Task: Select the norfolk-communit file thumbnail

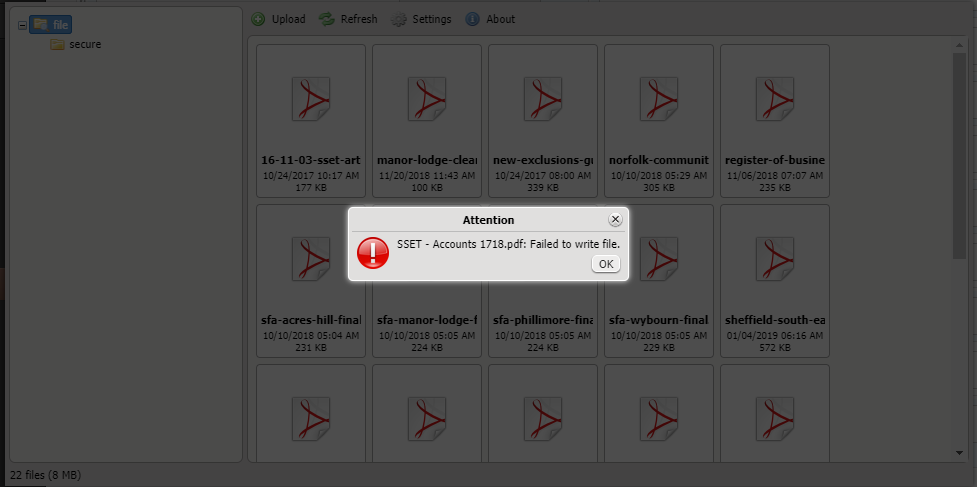Action: (659, 121)
